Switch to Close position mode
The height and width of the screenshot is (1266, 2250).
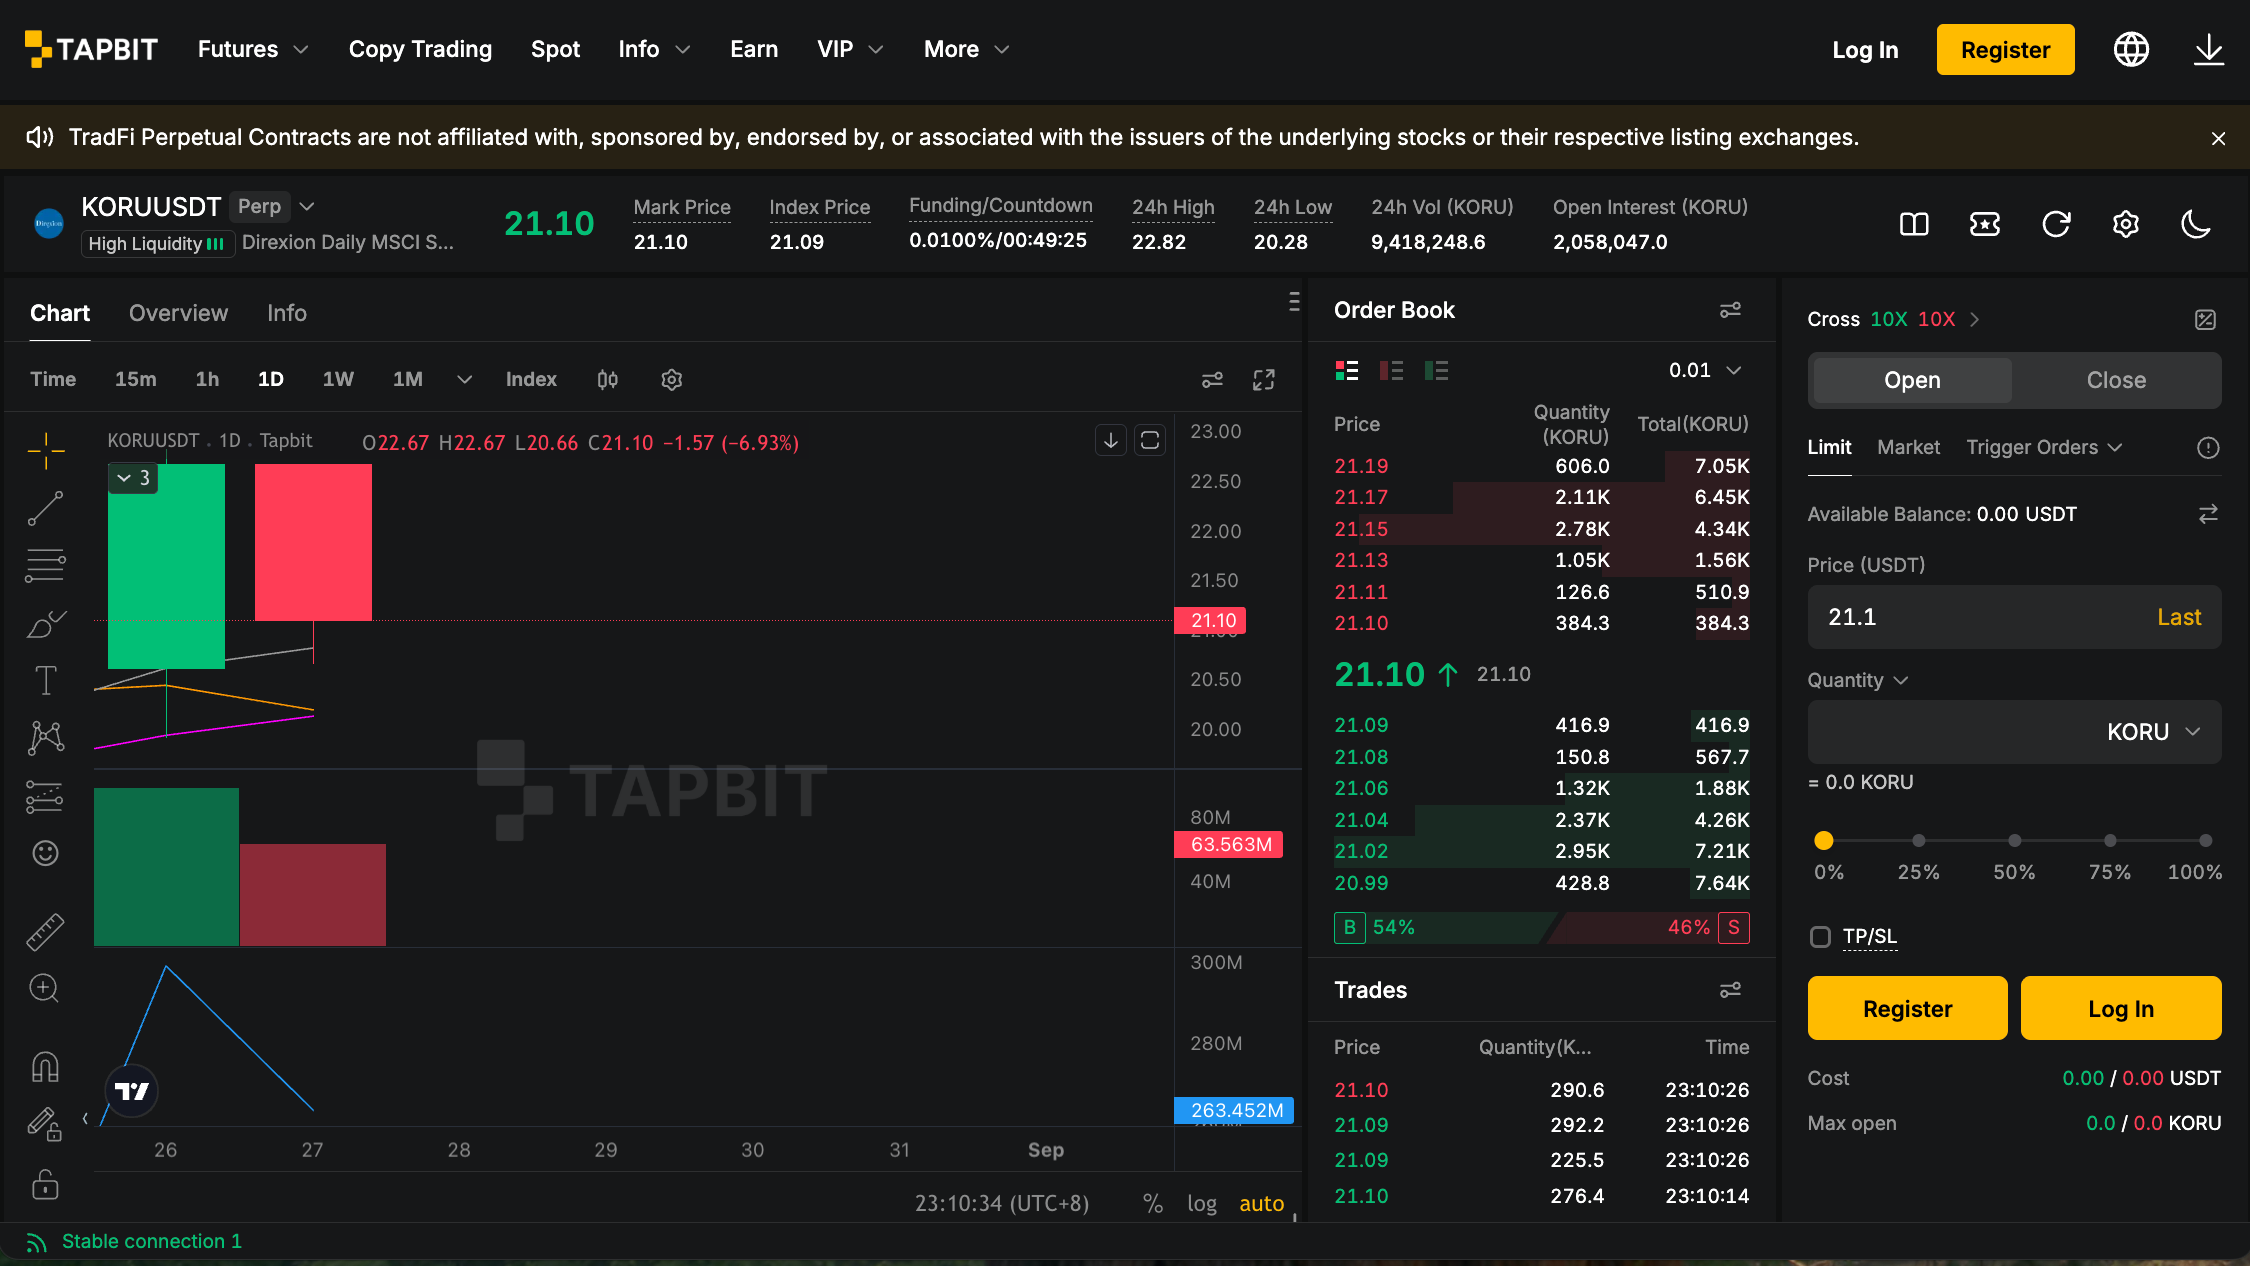coord(2116,380)
